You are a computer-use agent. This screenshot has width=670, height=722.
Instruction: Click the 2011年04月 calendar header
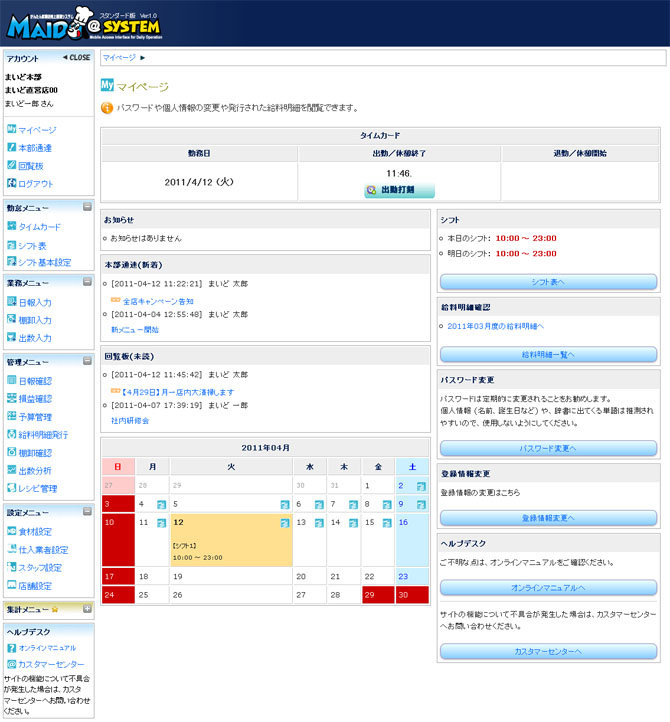265,448
